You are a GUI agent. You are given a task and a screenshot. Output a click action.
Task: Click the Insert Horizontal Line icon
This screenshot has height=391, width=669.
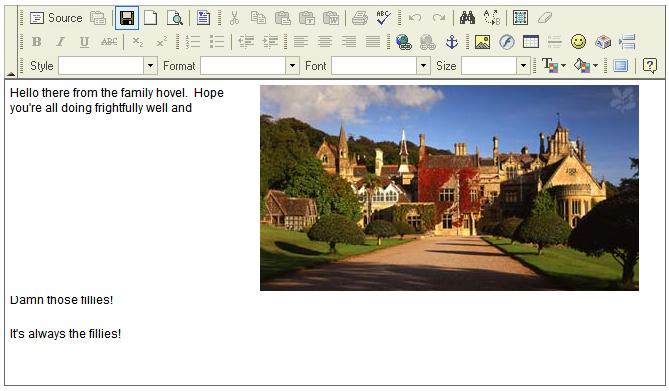(x=554, y=42)
